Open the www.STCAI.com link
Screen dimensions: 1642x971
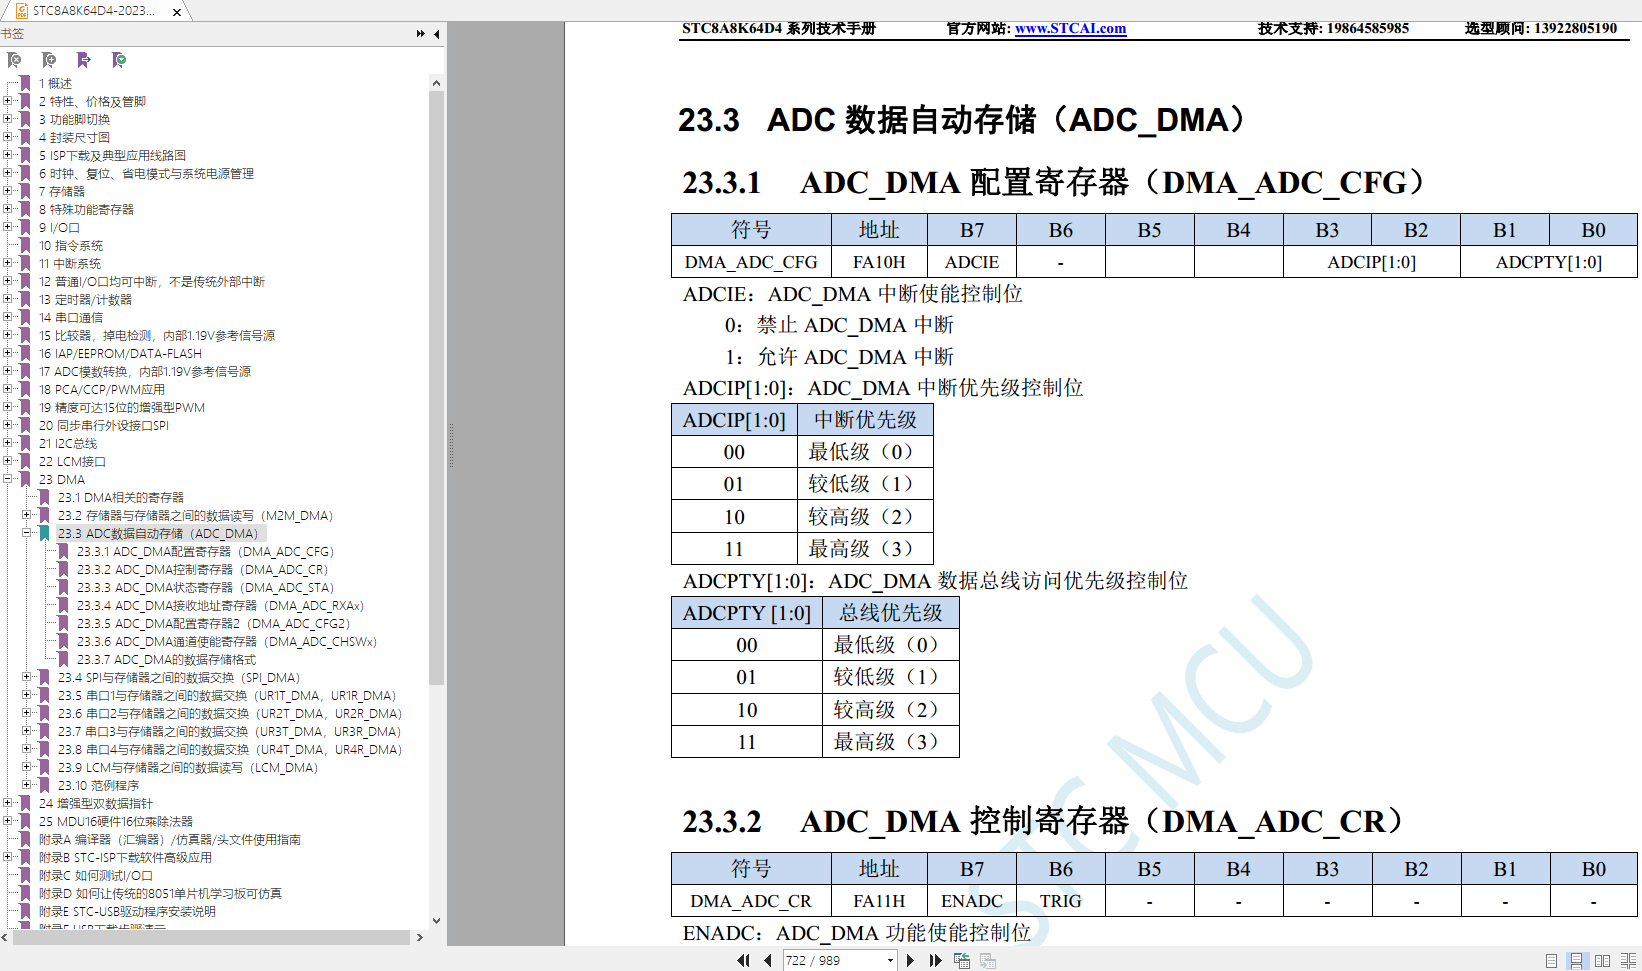pyautogui.click(x=1070, y=28)
